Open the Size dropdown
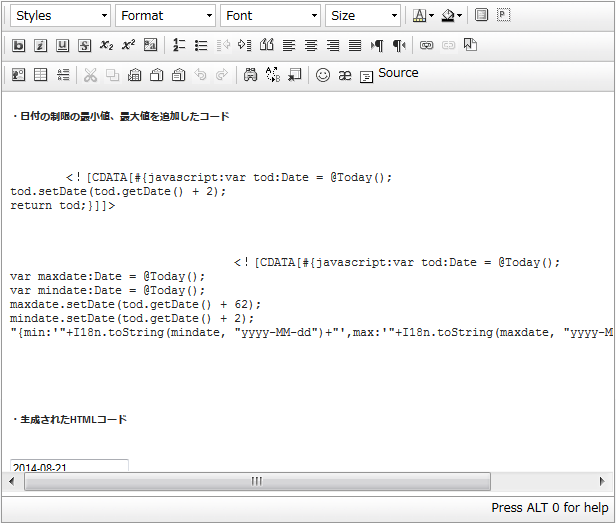The image size is (616, 523). coord(363,16)
